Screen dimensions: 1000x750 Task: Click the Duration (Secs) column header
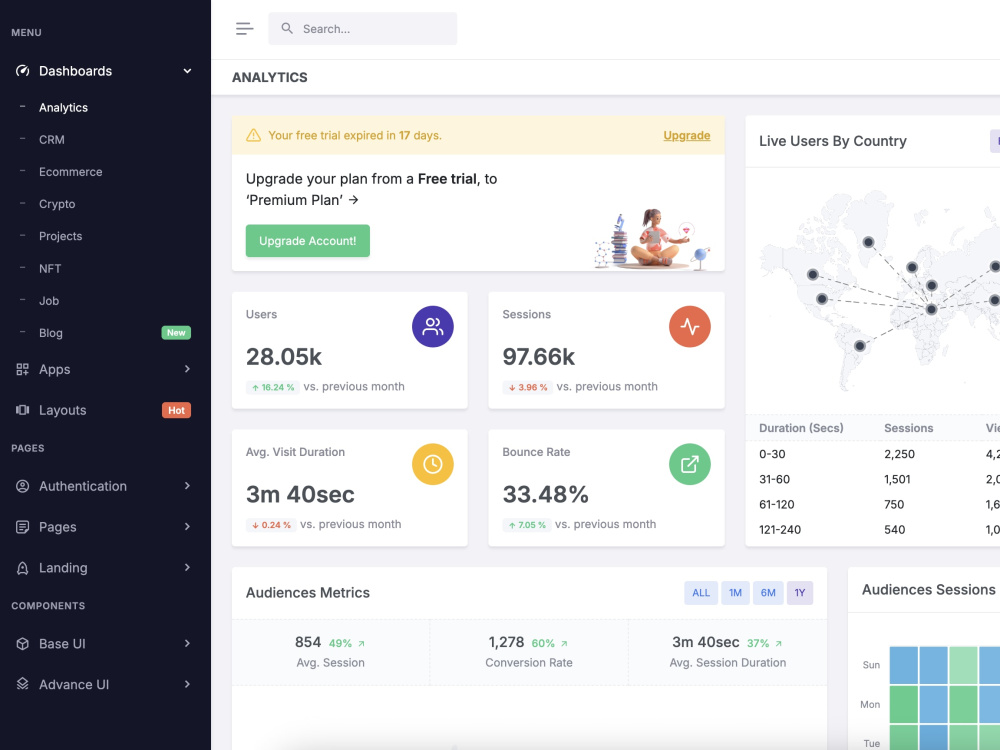pyautogui.click(x=801, y=428)
